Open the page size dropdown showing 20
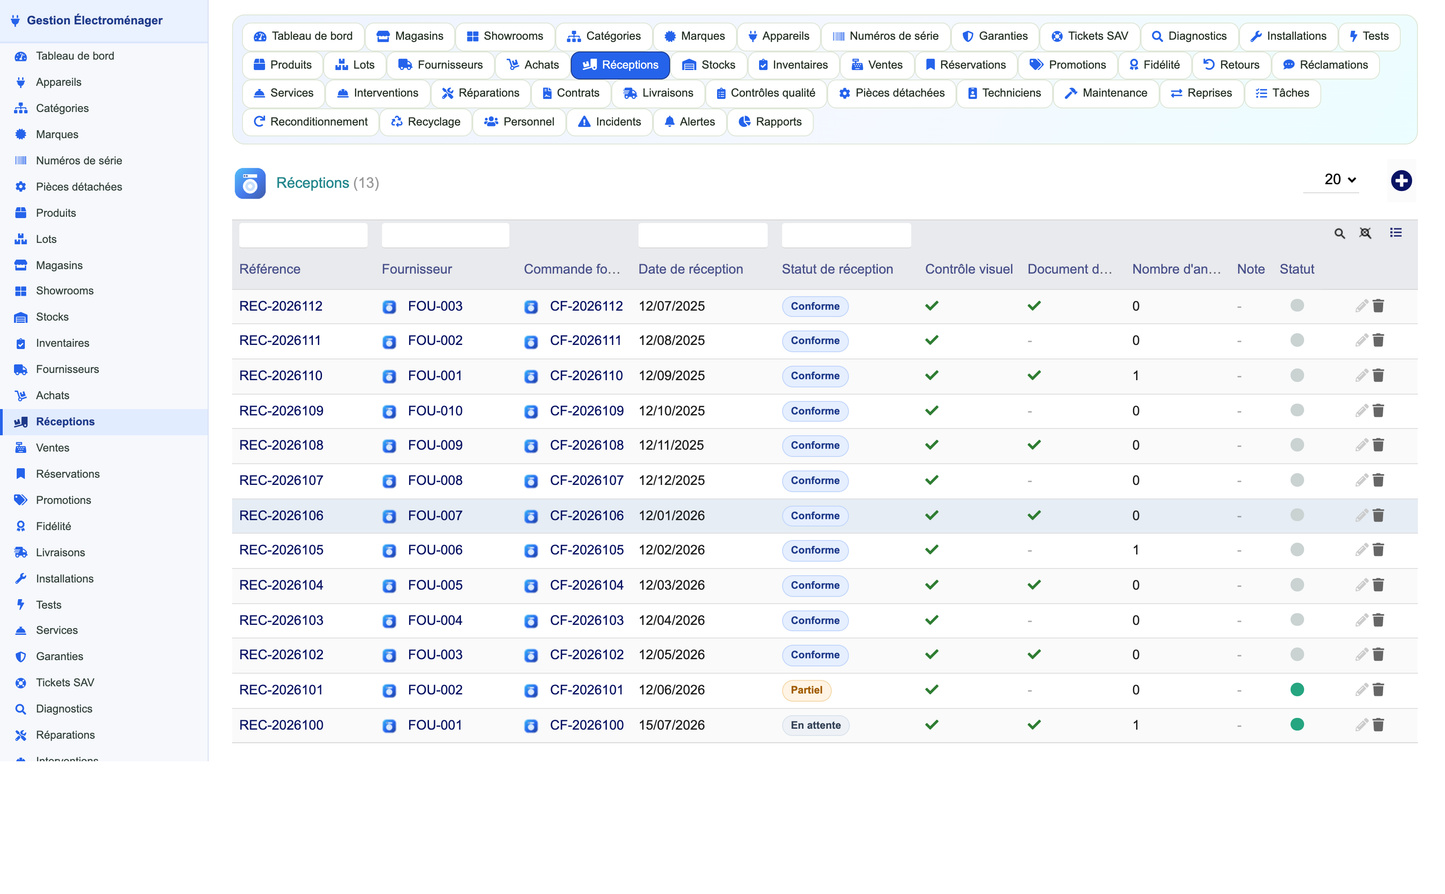Viewport: 1445px width, 894px height. coord(1340,179)
